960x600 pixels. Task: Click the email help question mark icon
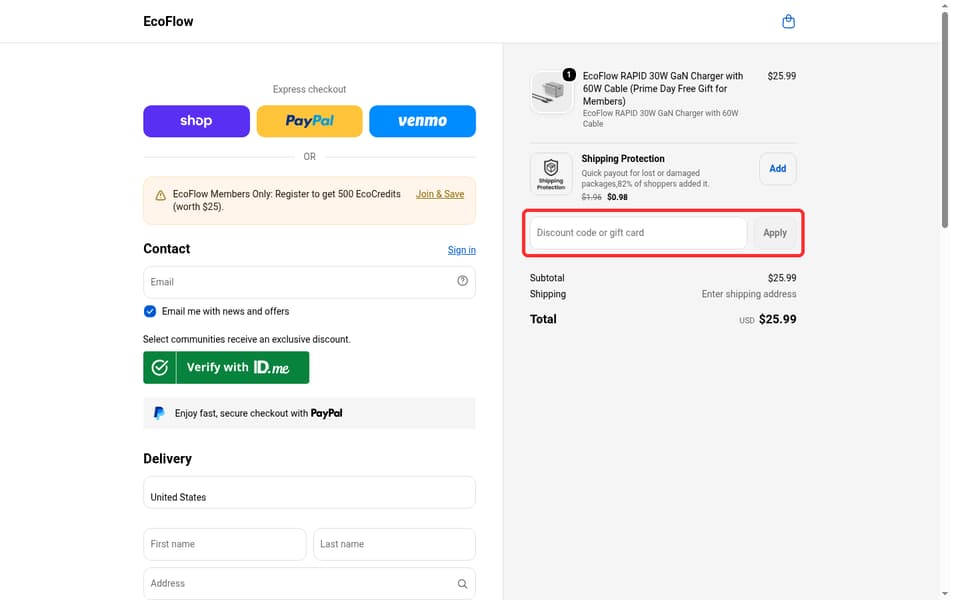[x=462, y=280]
